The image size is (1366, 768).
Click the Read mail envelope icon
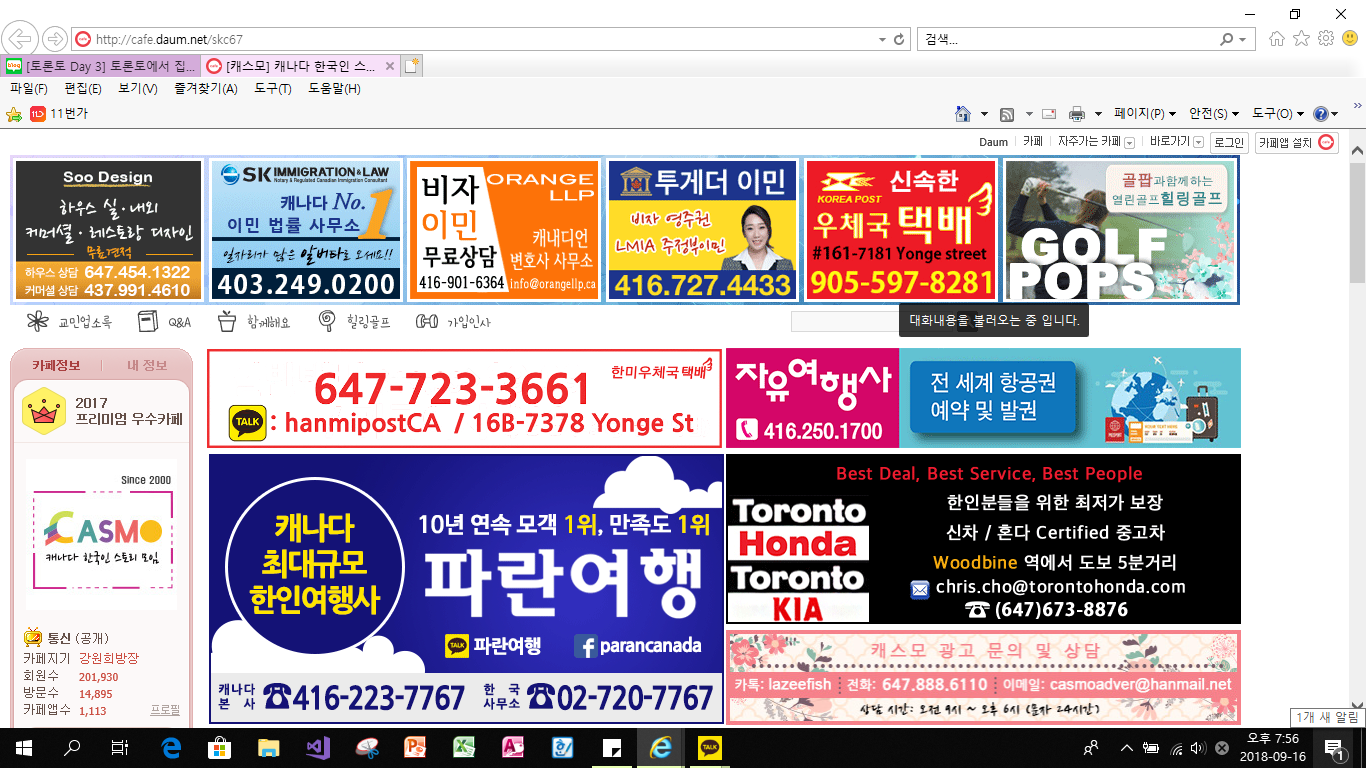click(1049, 114)
